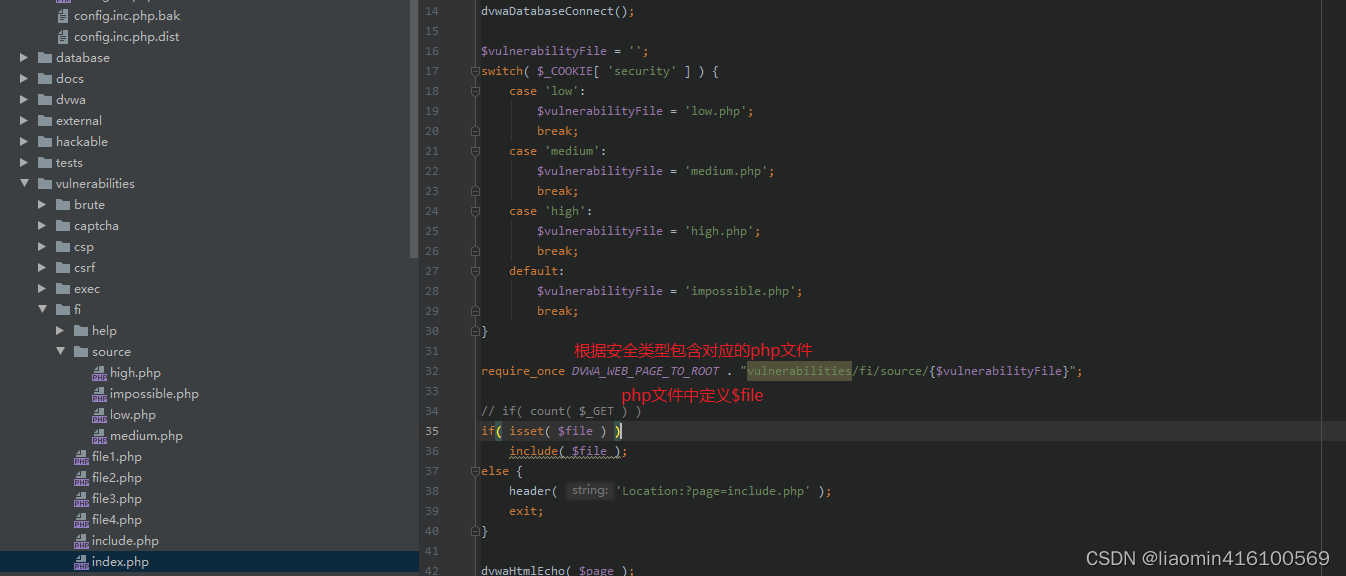
Task: Click the index.php PHP file icon
Action: (81, 562)
